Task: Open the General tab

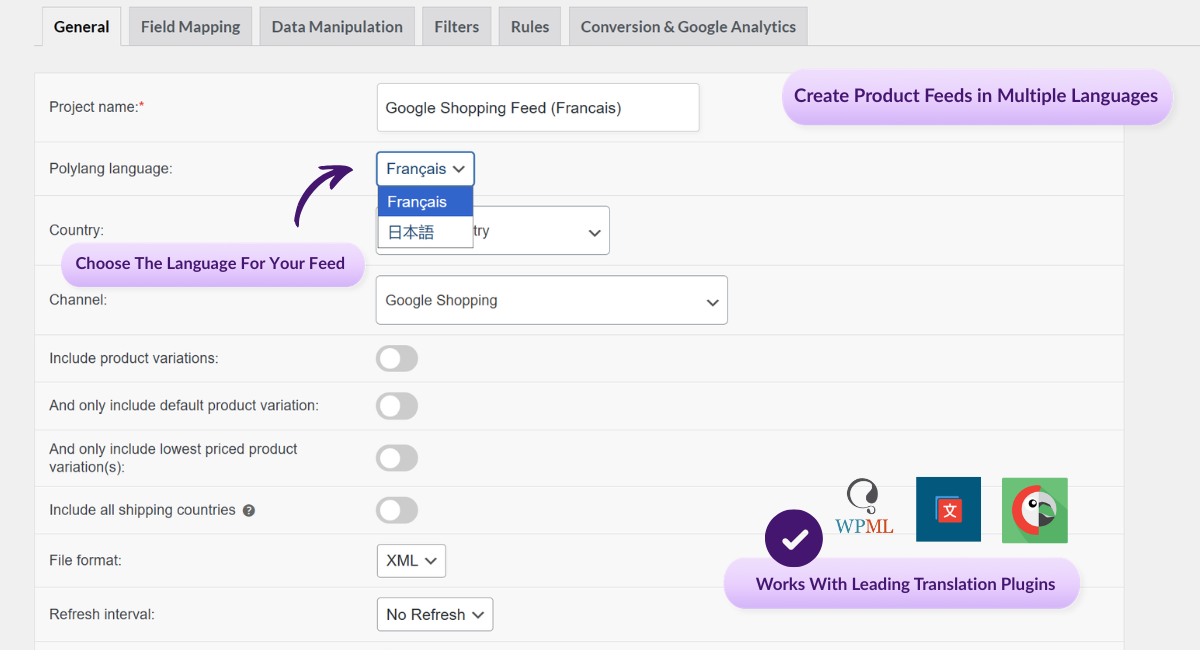Action: [x=82, y=27]
